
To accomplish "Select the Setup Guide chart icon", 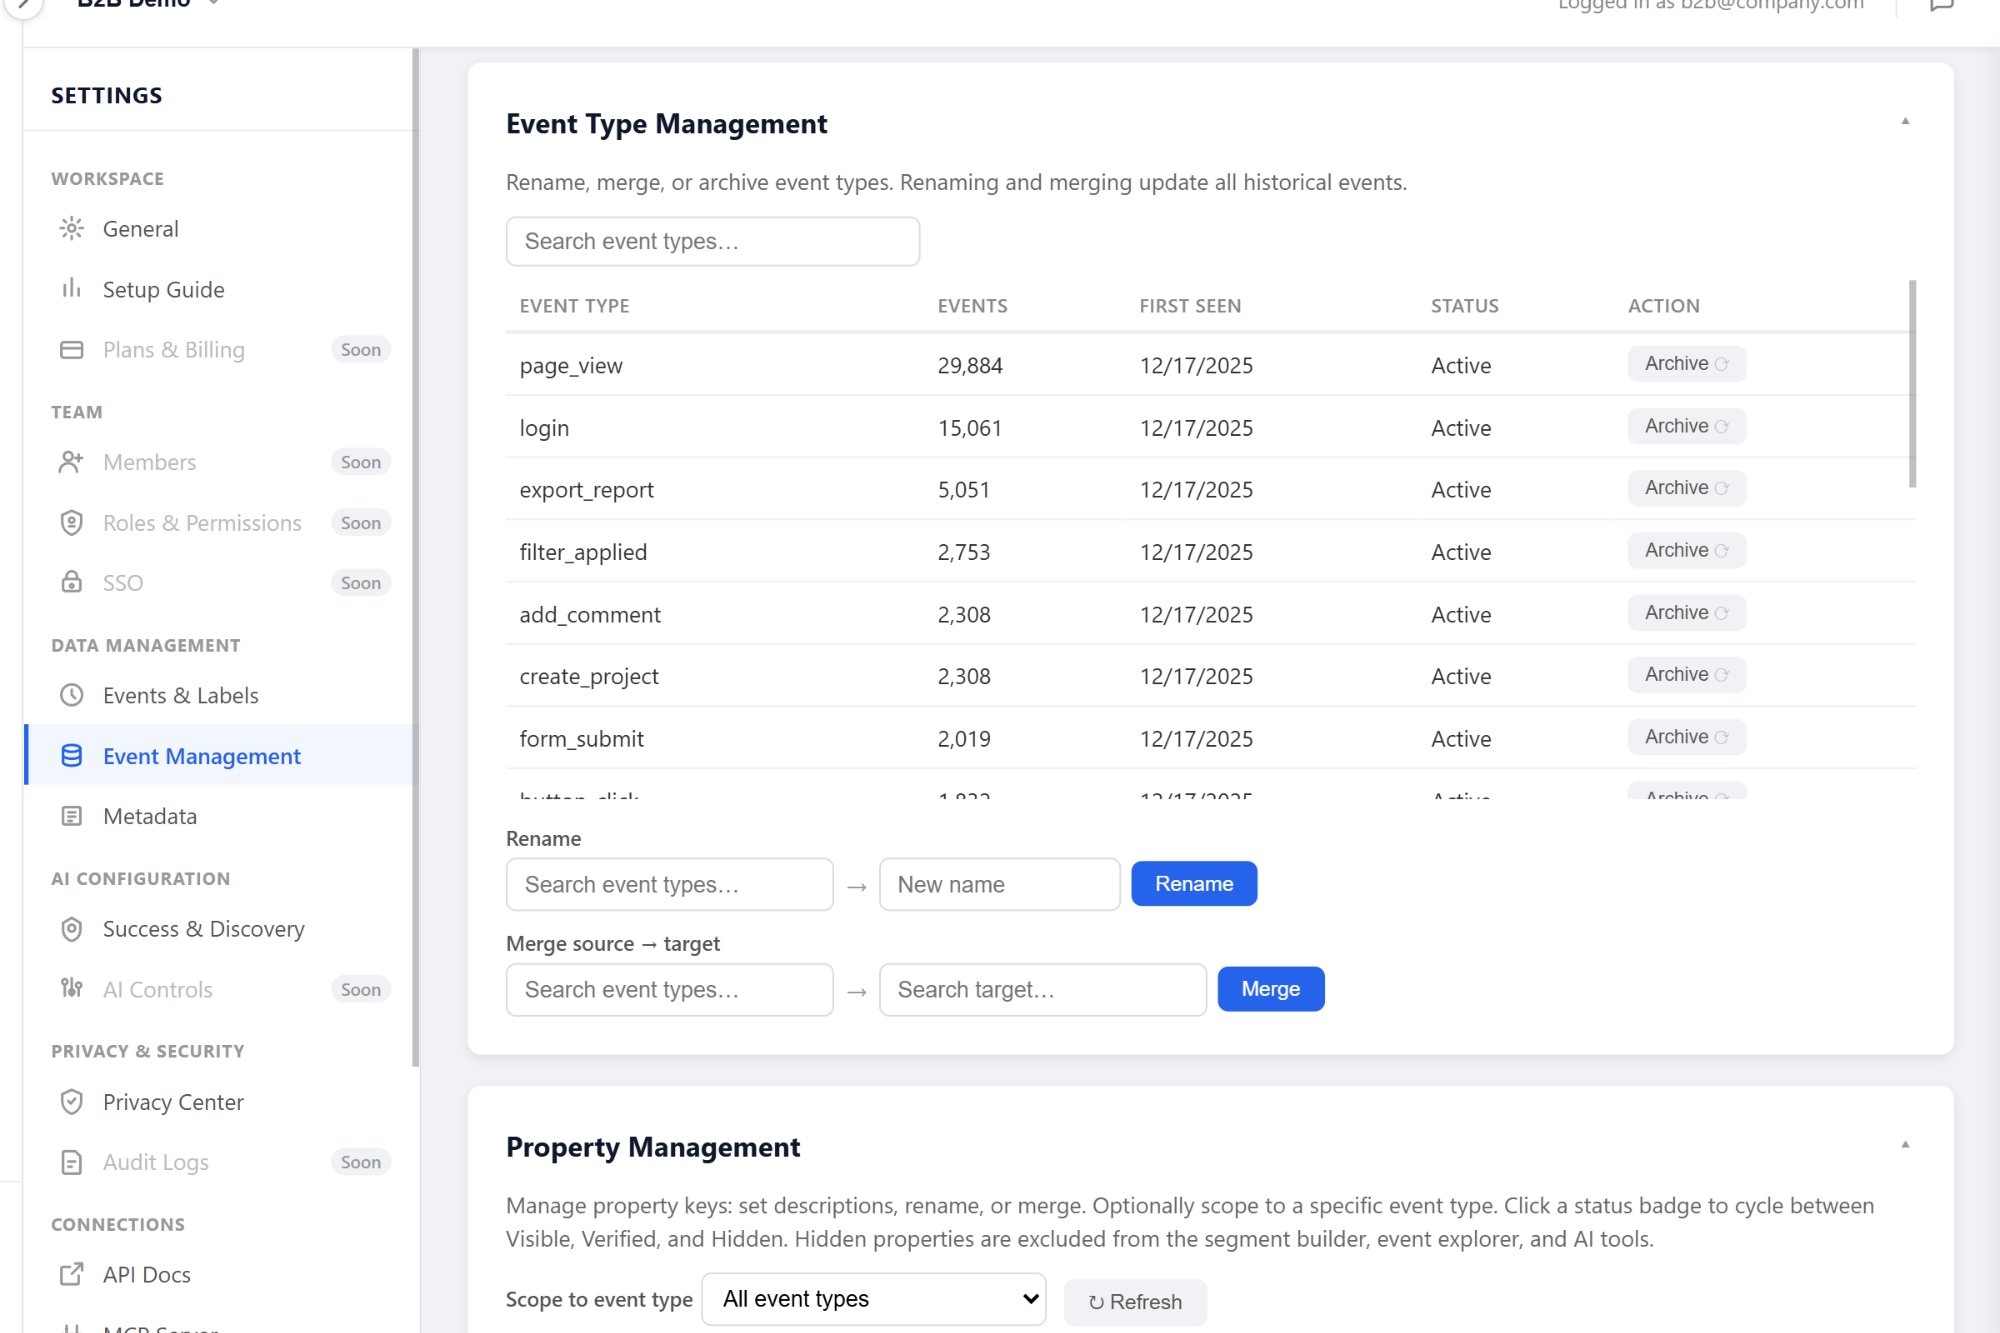I will pos(71,289).
